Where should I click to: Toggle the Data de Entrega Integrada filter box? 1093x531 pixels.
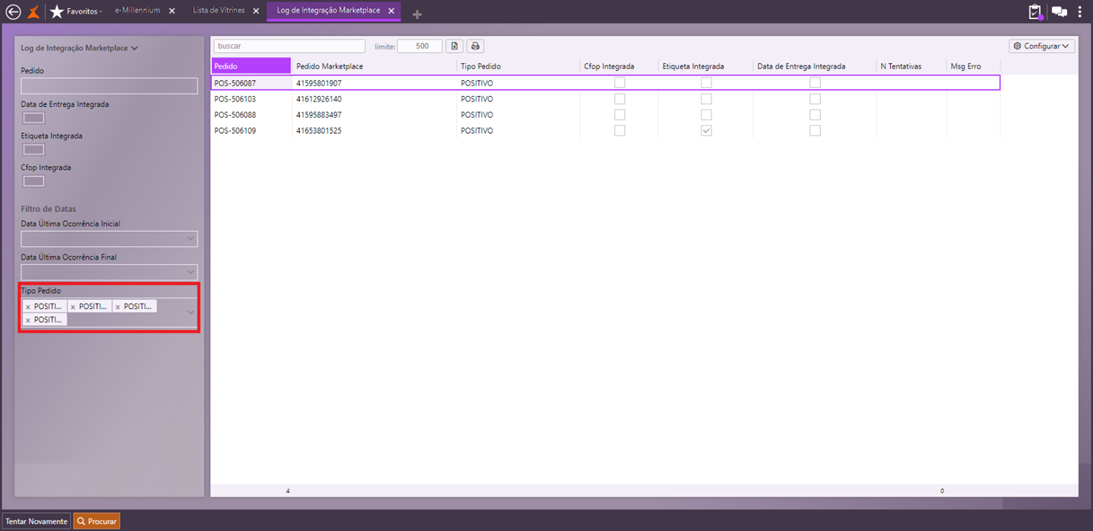[34, 118]
